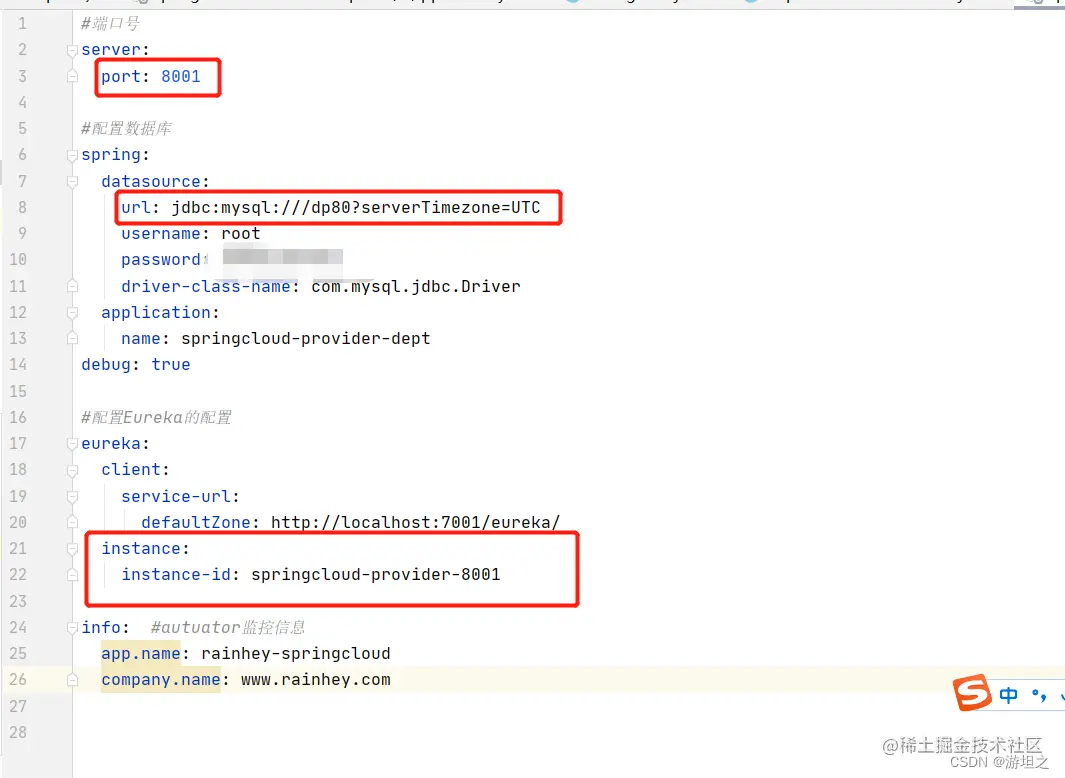Click the 'instance-id' key
The height and width of the screenshot is (778, 1065).
(x=176, y=575)
